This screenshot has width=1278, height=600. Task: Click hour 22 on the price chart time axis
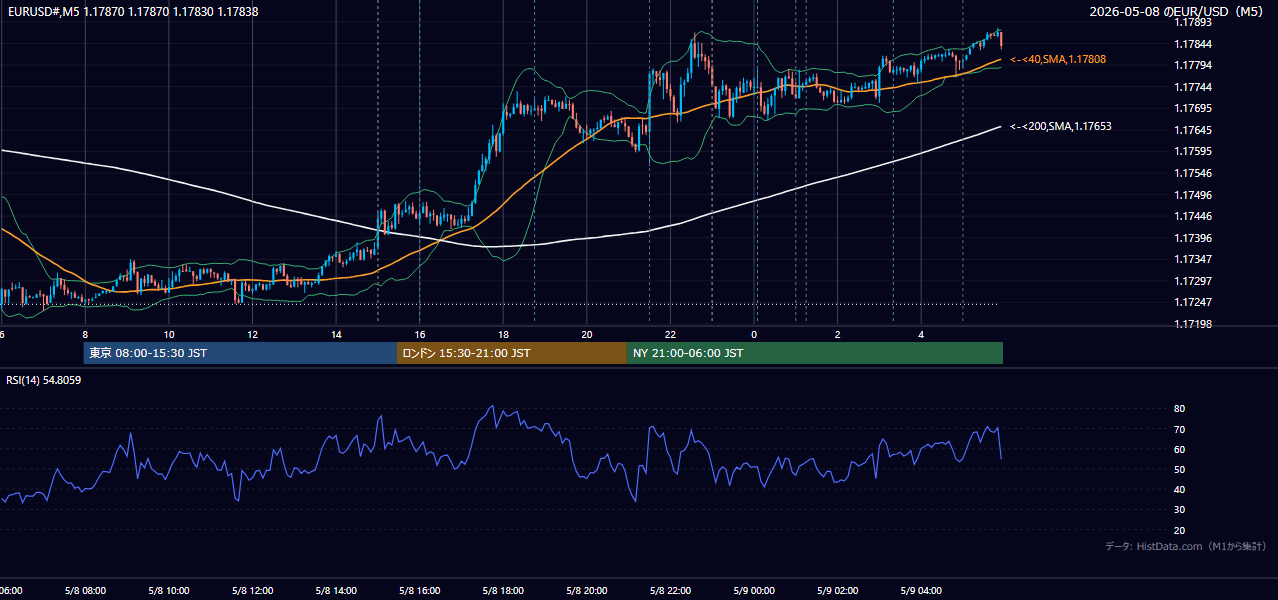tap(670, 334)
